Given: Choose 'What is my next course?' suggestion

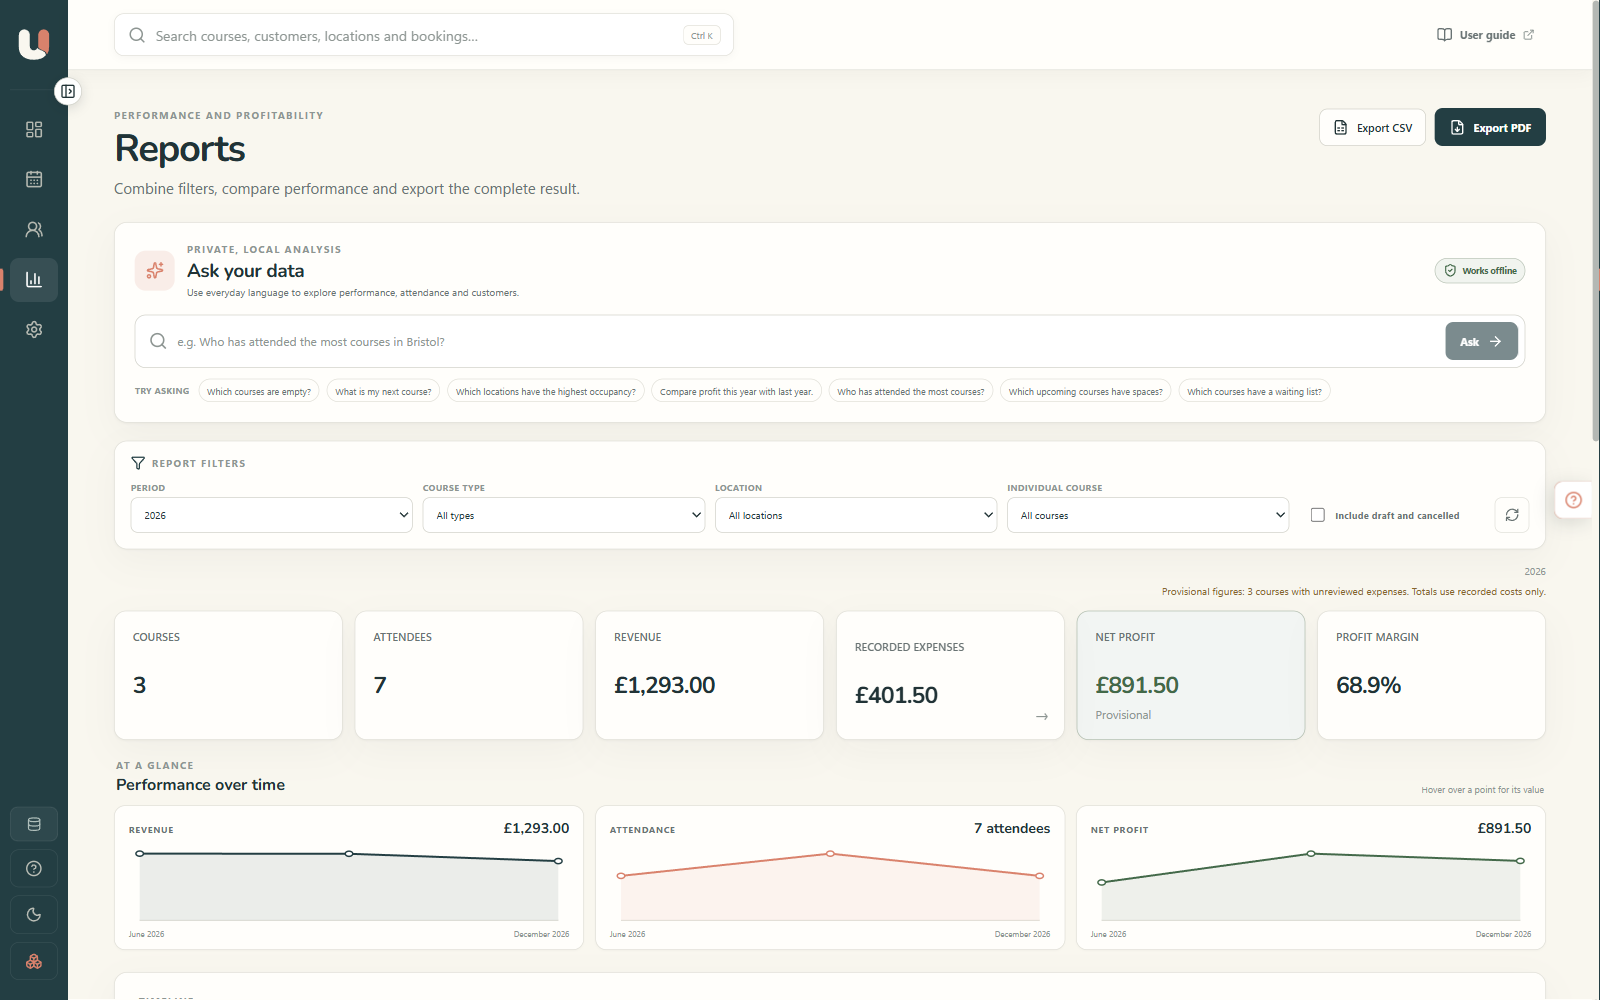Looking at the screenshot, I should pyautogui.click(x=383, y=392).
